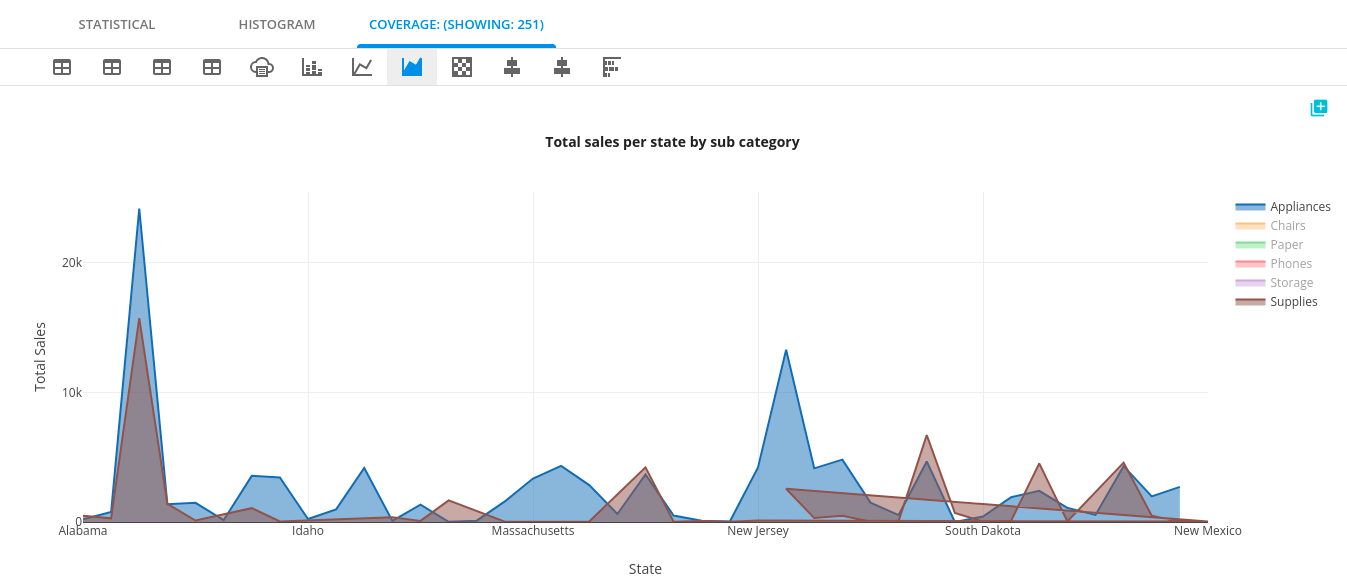Viewport: 1347px width, 584px height.
Task: Switch to the stepped grid chart icon
Action: pos(612,67)
